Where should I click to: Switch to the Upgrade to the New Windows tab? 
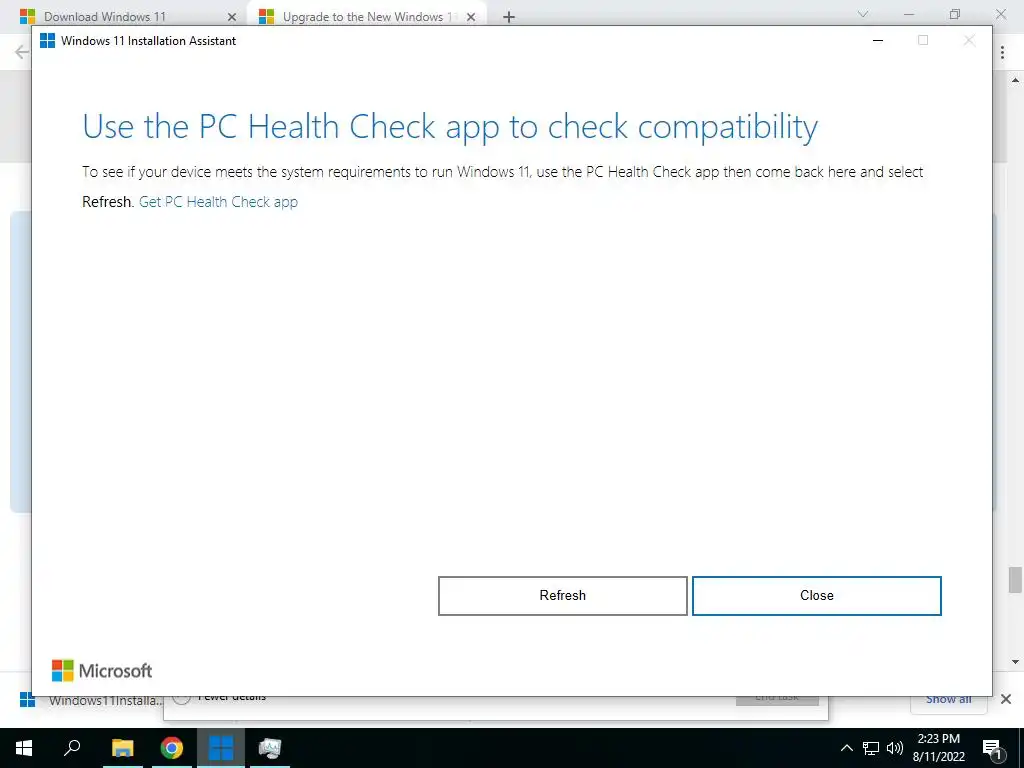click(367, 16)
